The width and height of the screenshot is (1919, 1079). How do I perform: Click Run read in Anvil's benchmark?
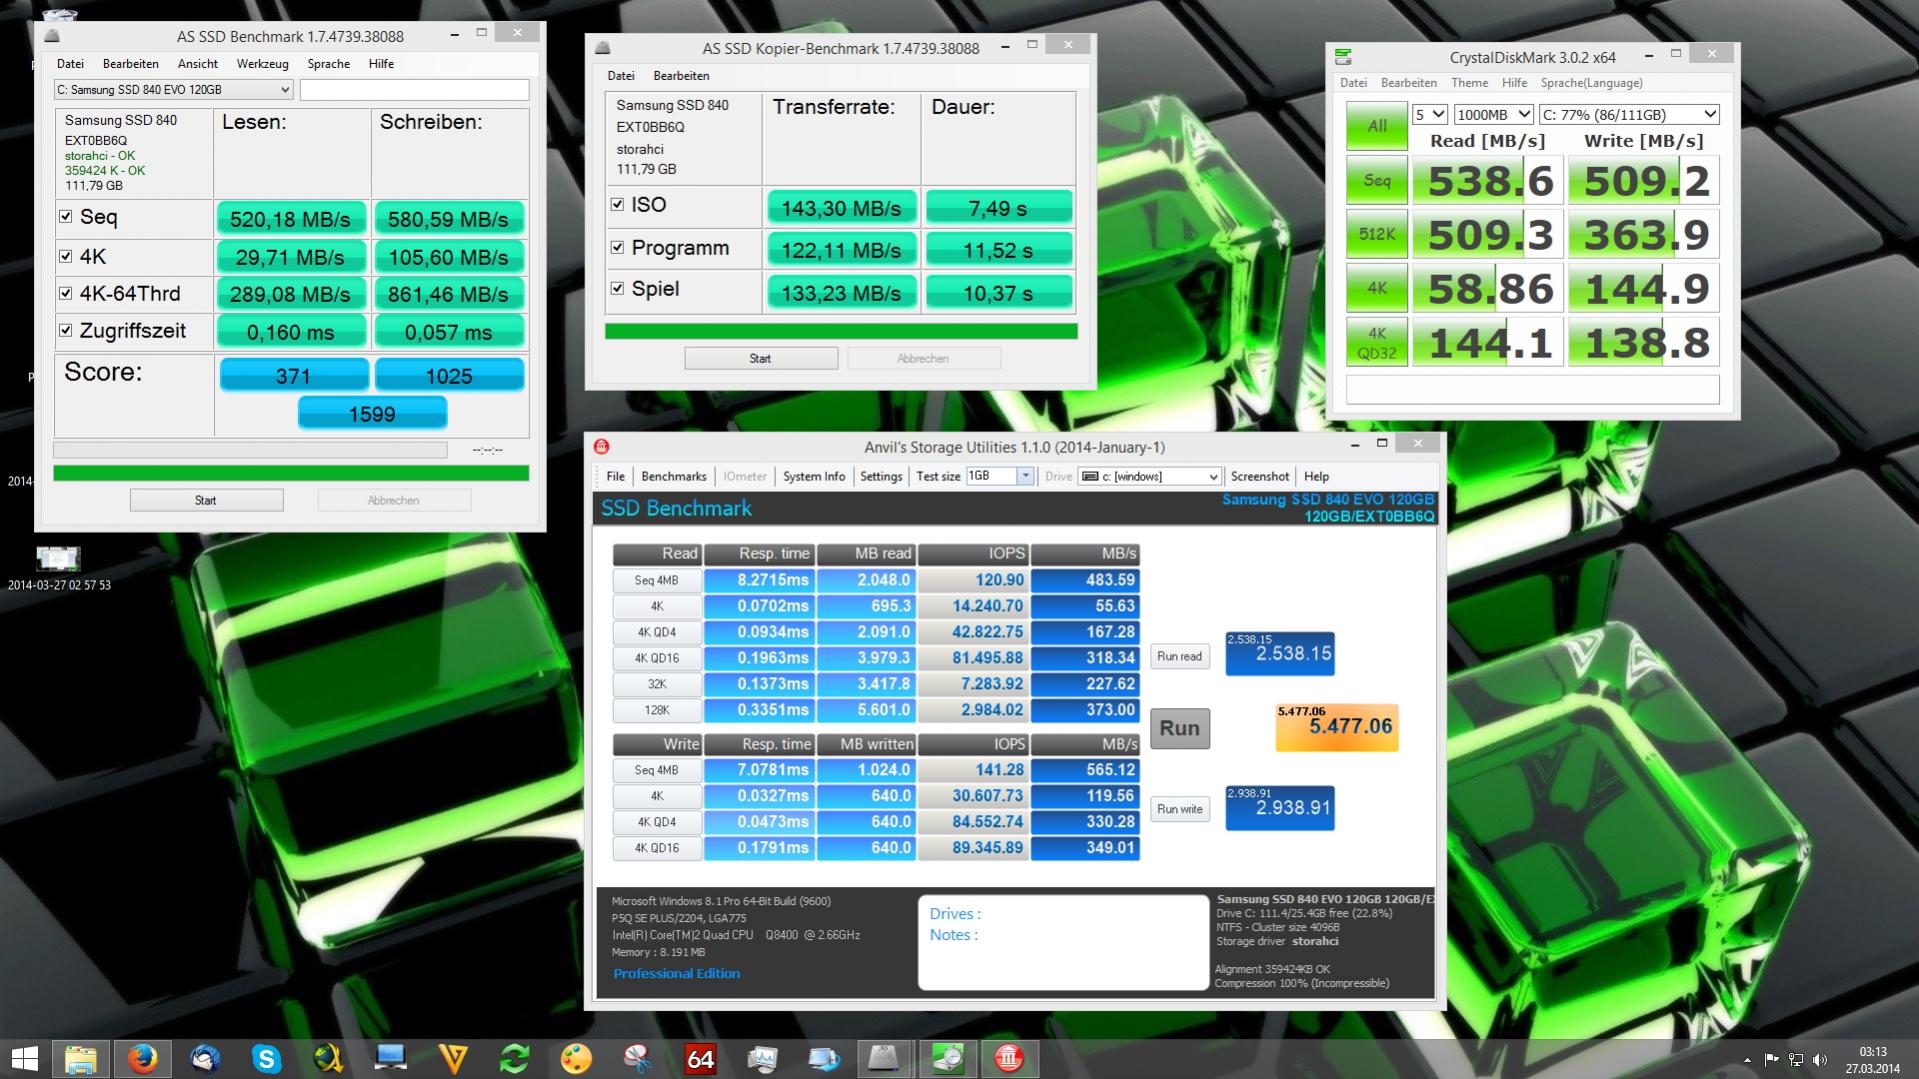pyautogui.click(x=1179, y=656)
